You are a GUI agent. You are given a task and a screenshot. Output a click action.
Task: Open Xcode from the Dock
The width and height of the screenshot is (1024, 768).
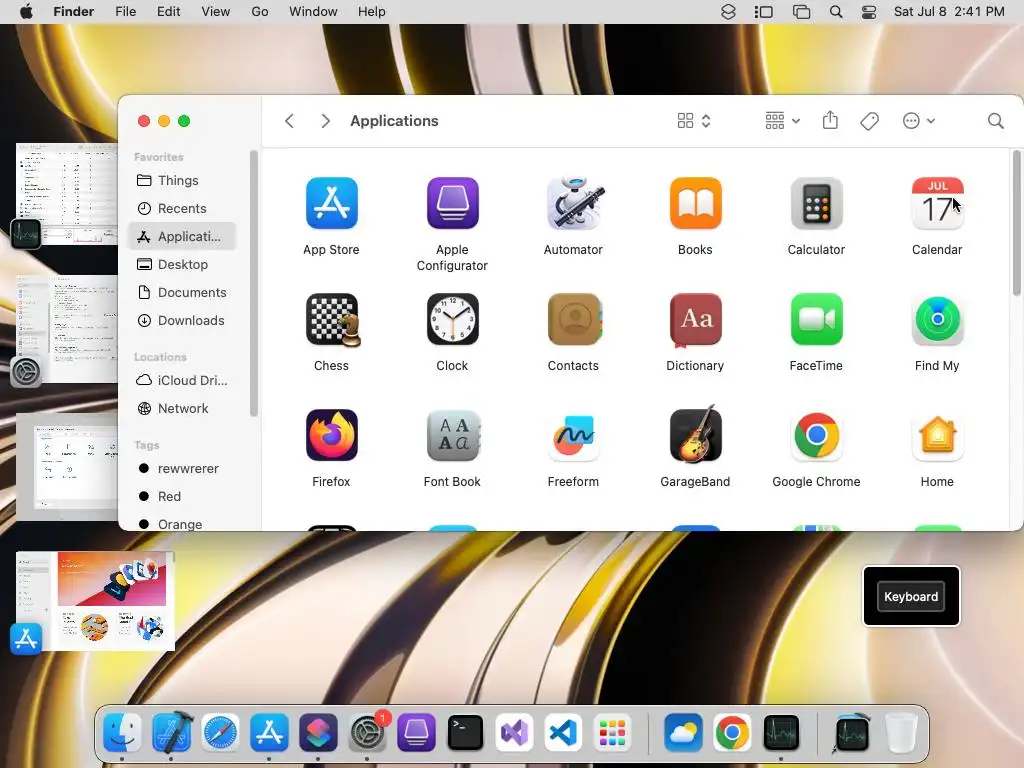(171, 732)
